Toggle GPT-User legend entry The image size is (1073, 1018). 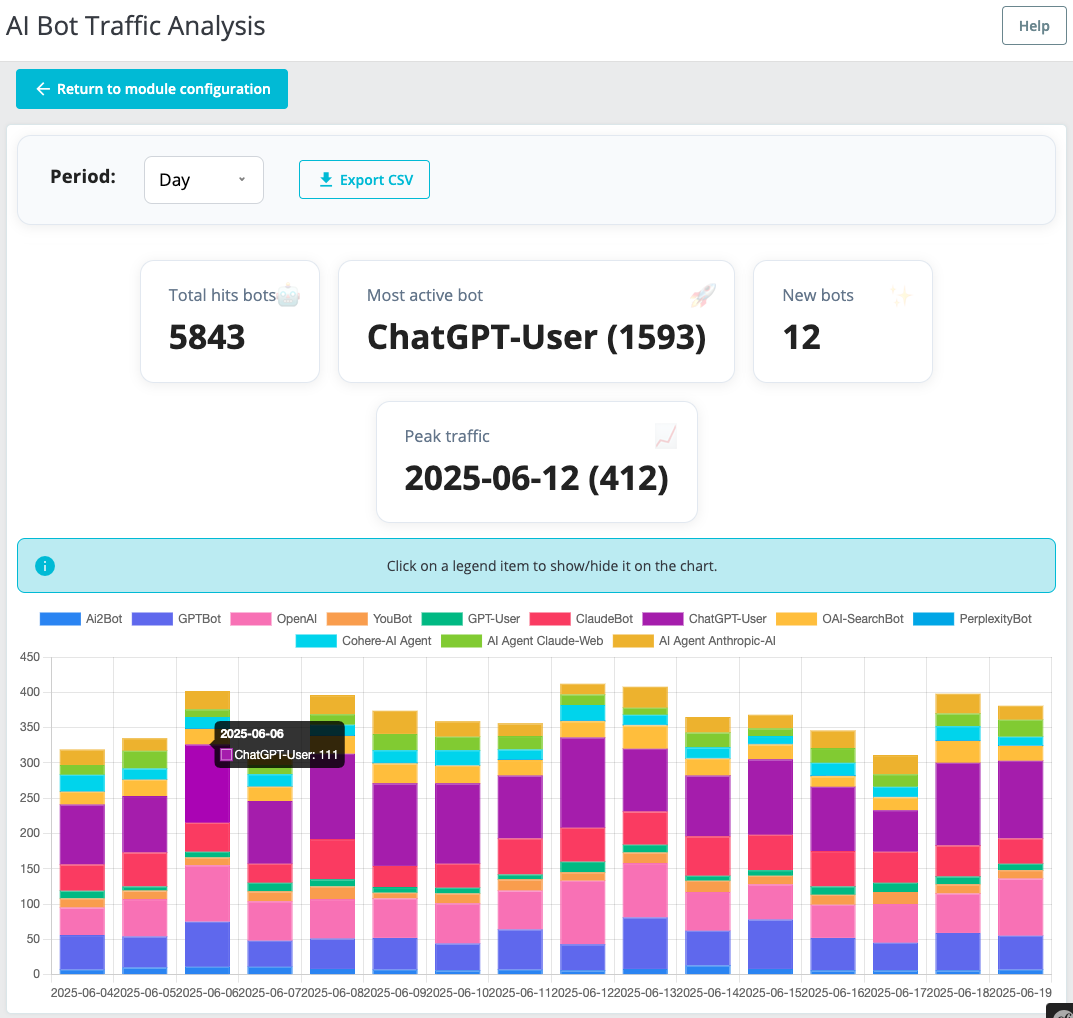(471, 619)
